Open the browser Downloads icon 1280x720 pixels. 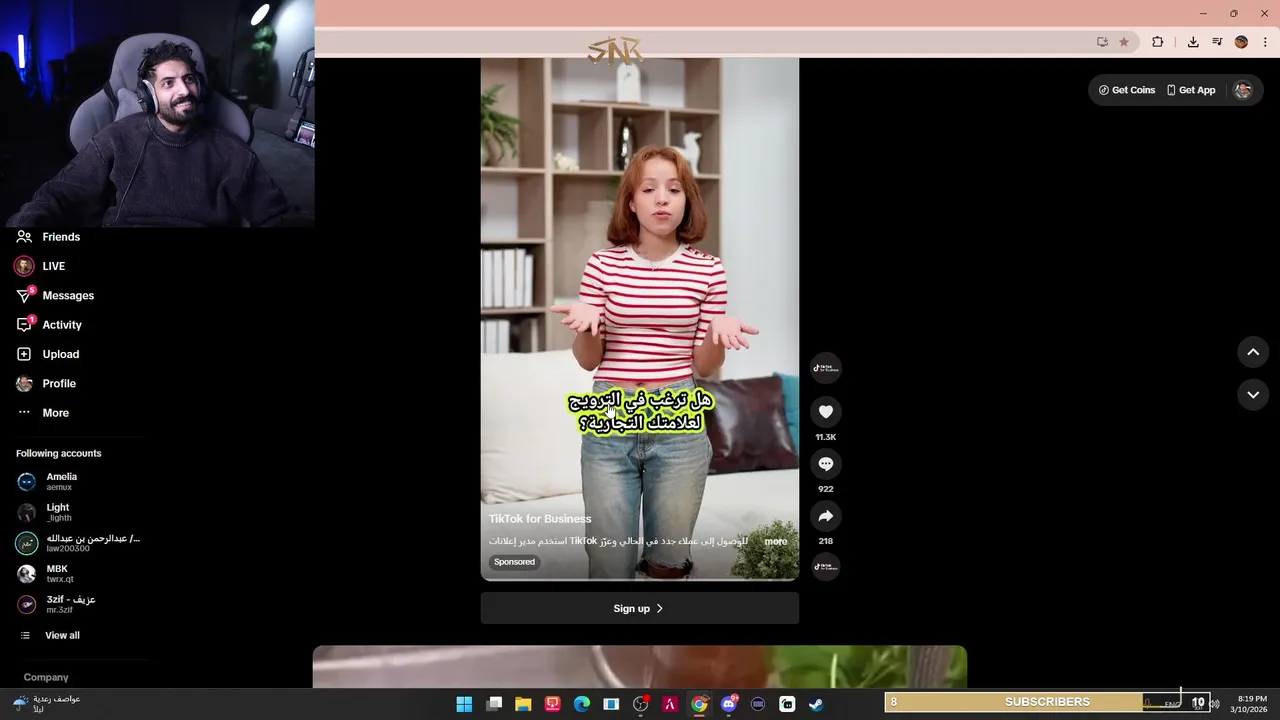click(x=1193, y=42)
